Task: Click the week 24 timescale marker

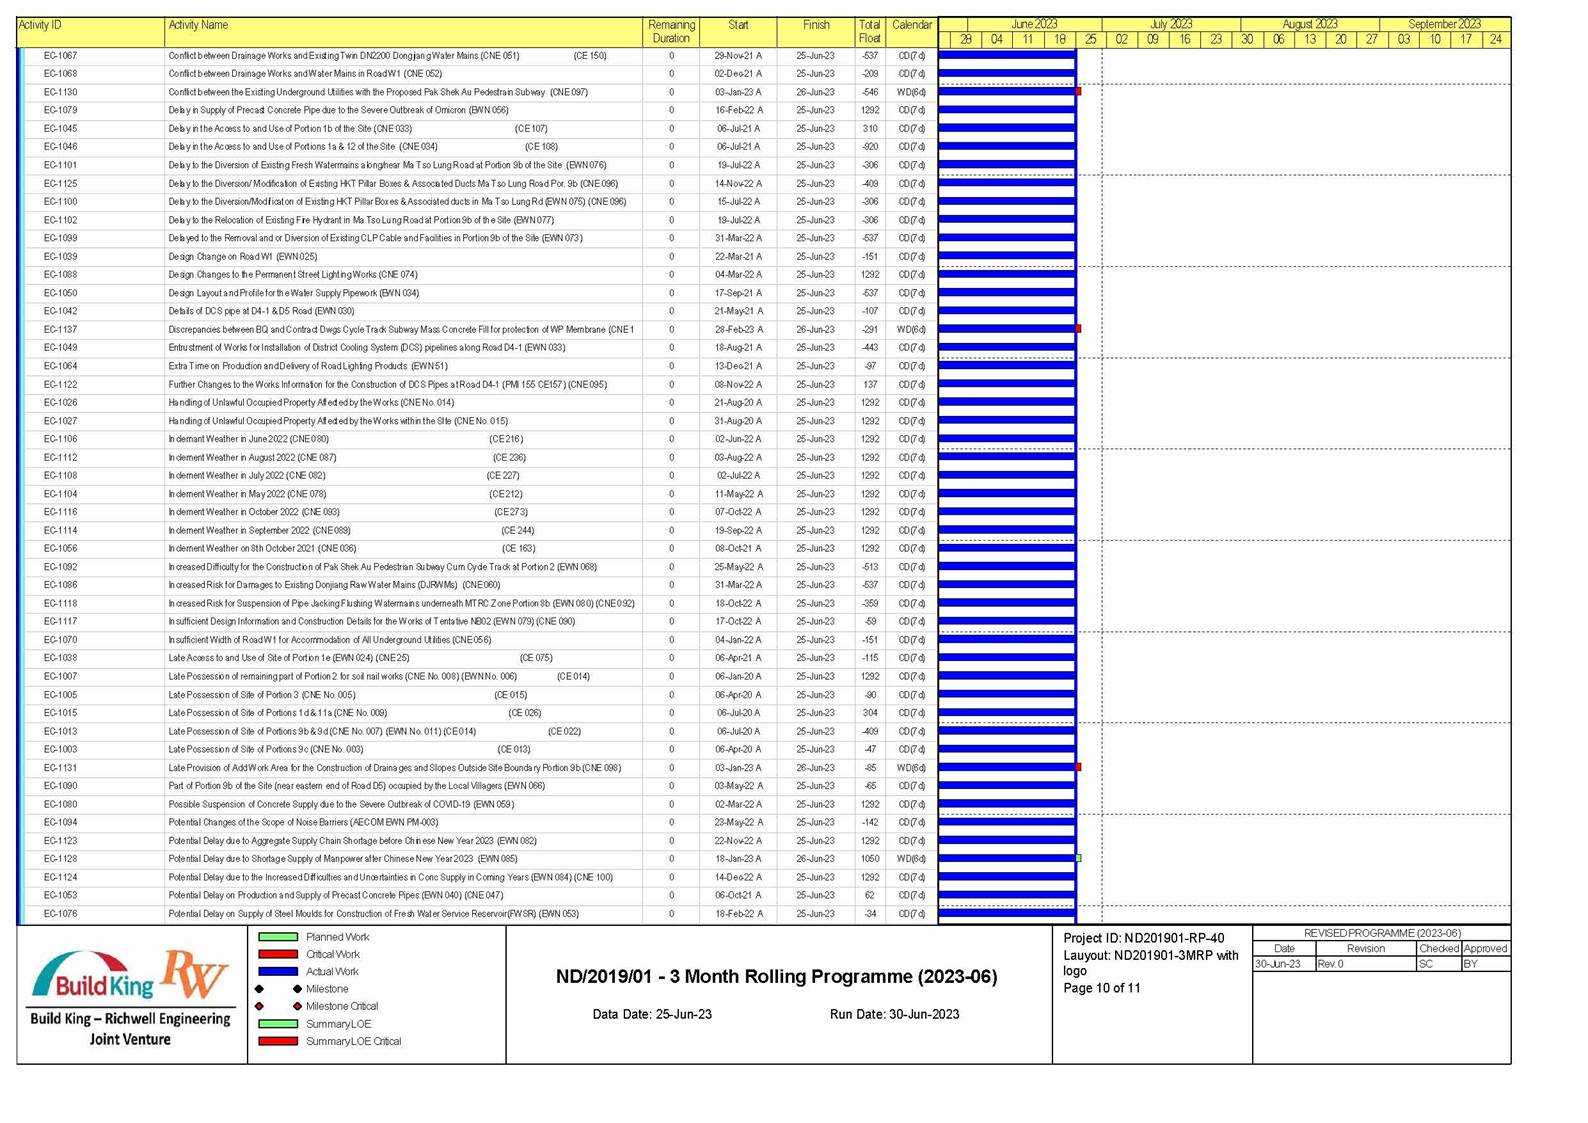Action: (1495, 39)
